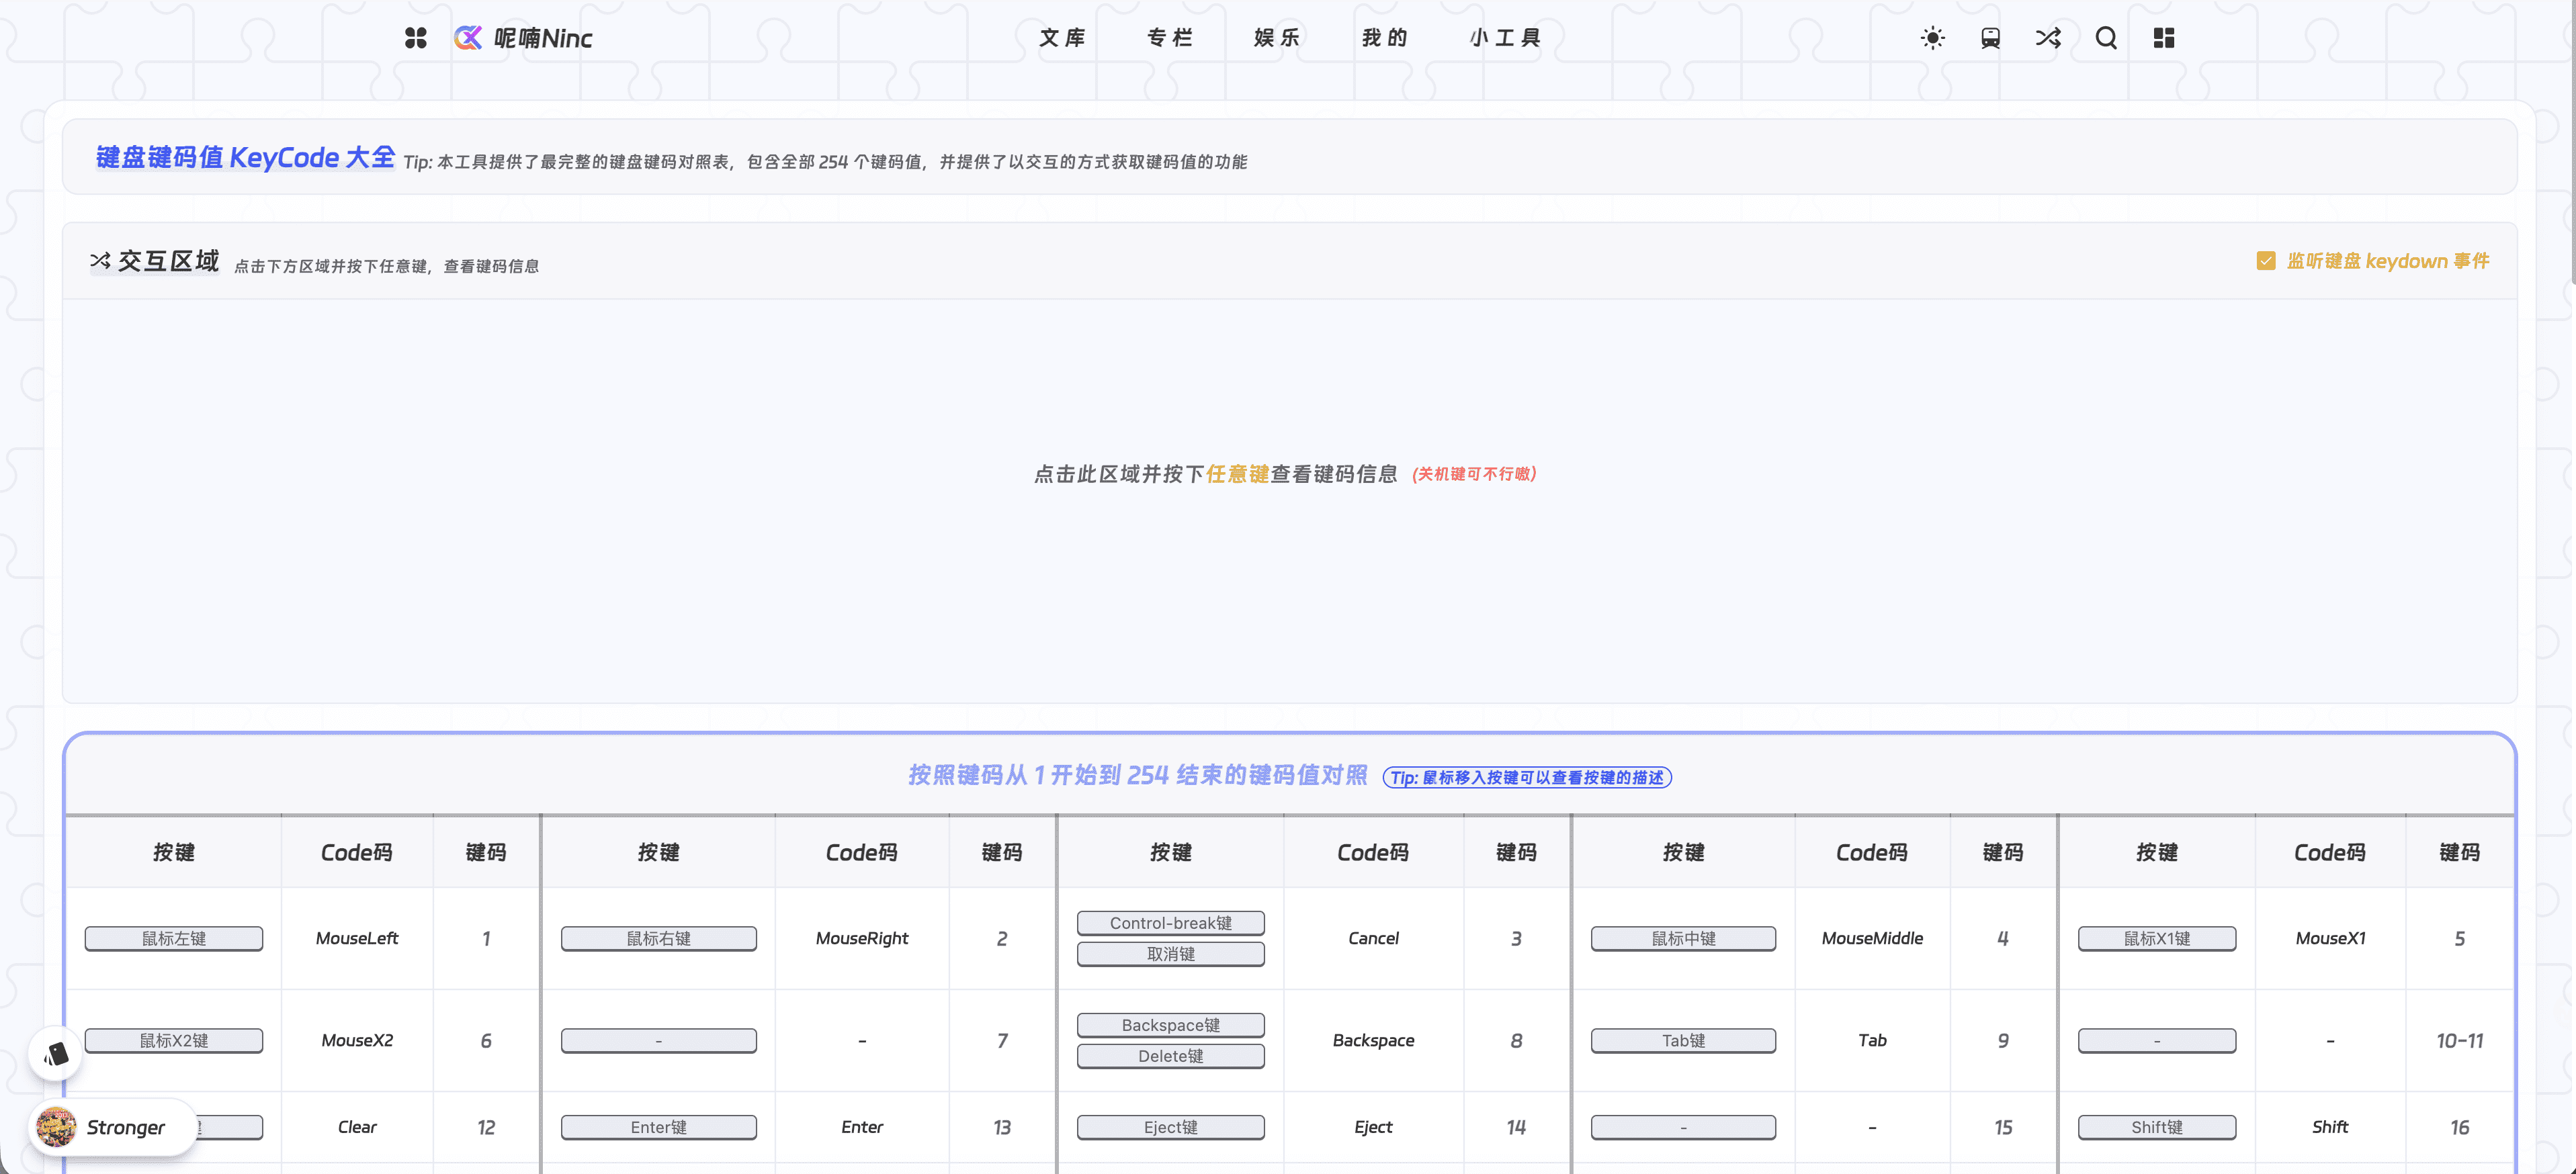Click the MouseMiddle code cell

tap(1872, 938)
